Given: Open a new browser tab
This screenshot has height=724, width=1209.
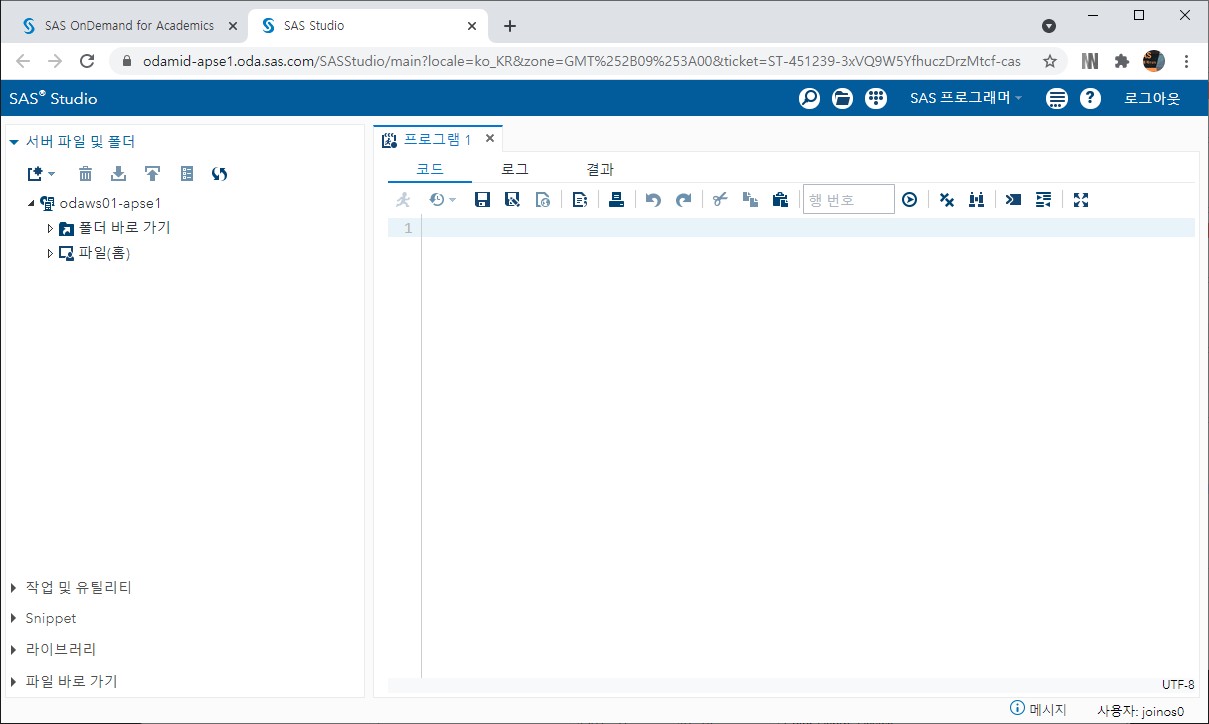Looking at the screenshot, I should 510,26.
